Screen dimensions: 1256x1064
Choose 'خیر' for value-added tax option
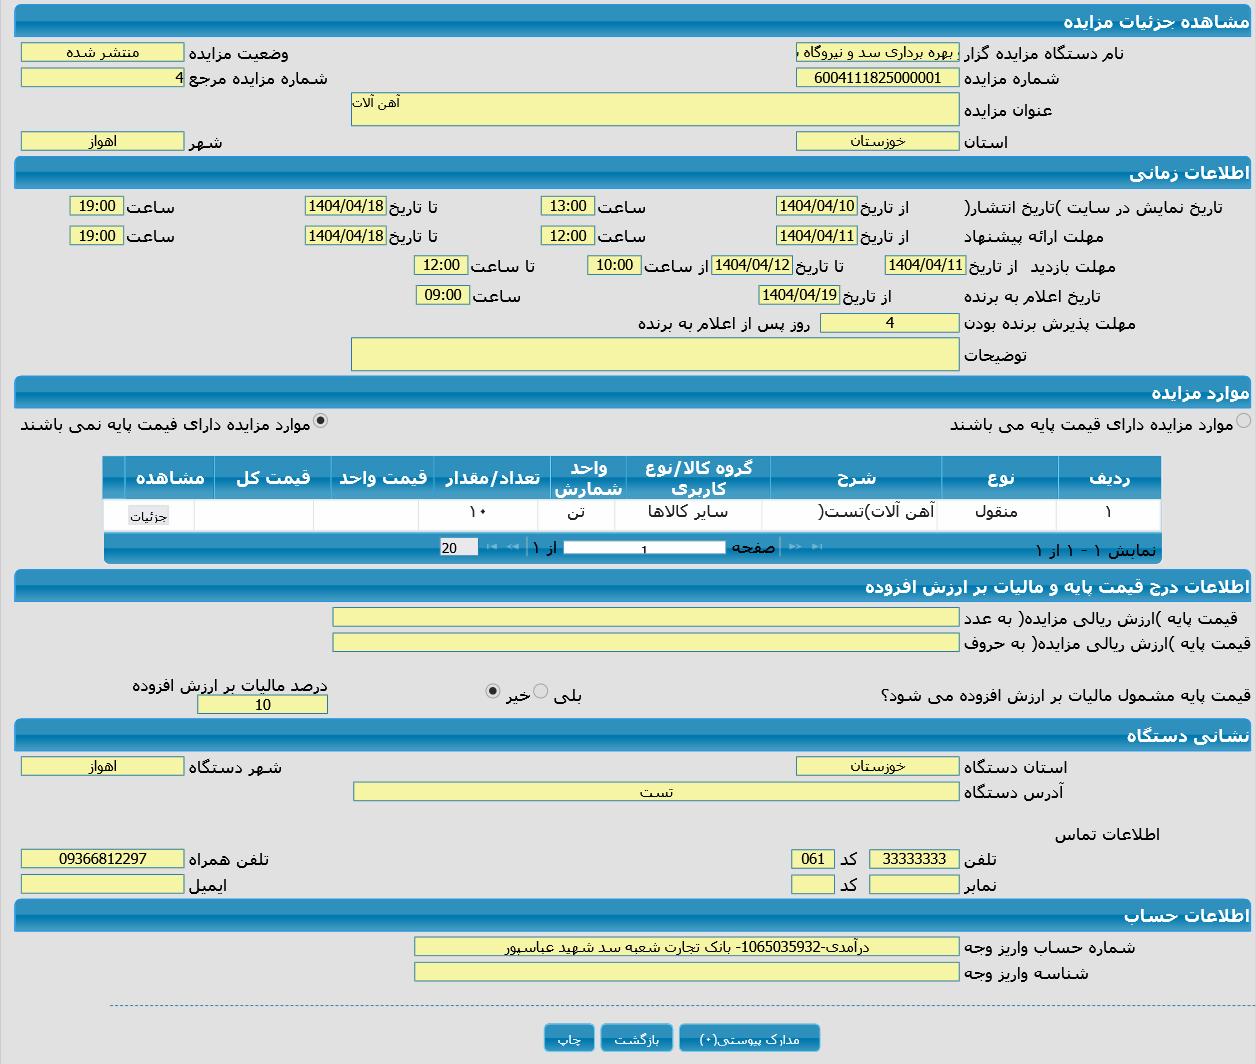[x=492, y=691]
